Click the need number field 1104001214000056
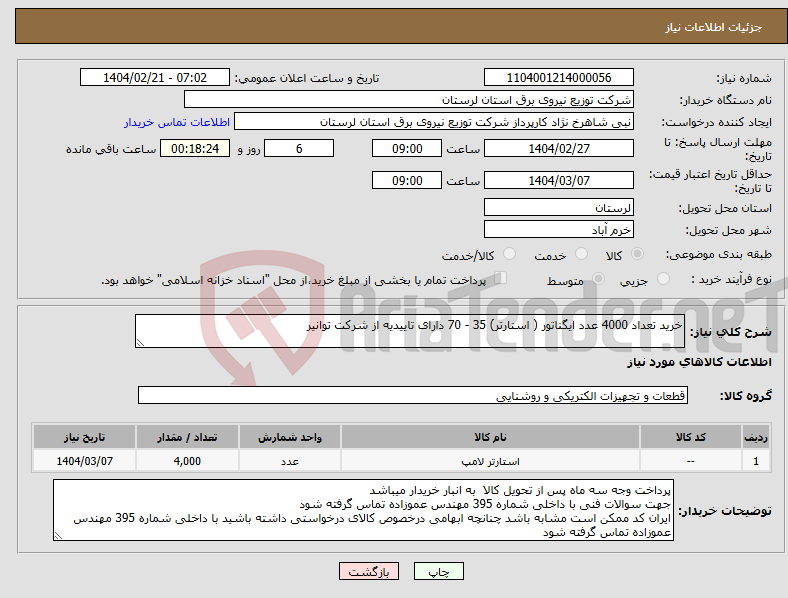This screenshot has width=788, height=598. pyautogui.click(x=558, y=77)
